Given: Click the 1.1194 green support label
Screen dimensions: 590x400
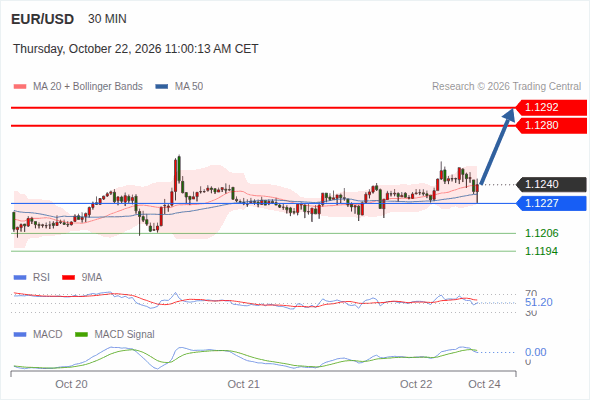Looking at the screenshot, I should click(x=541, y=251).
